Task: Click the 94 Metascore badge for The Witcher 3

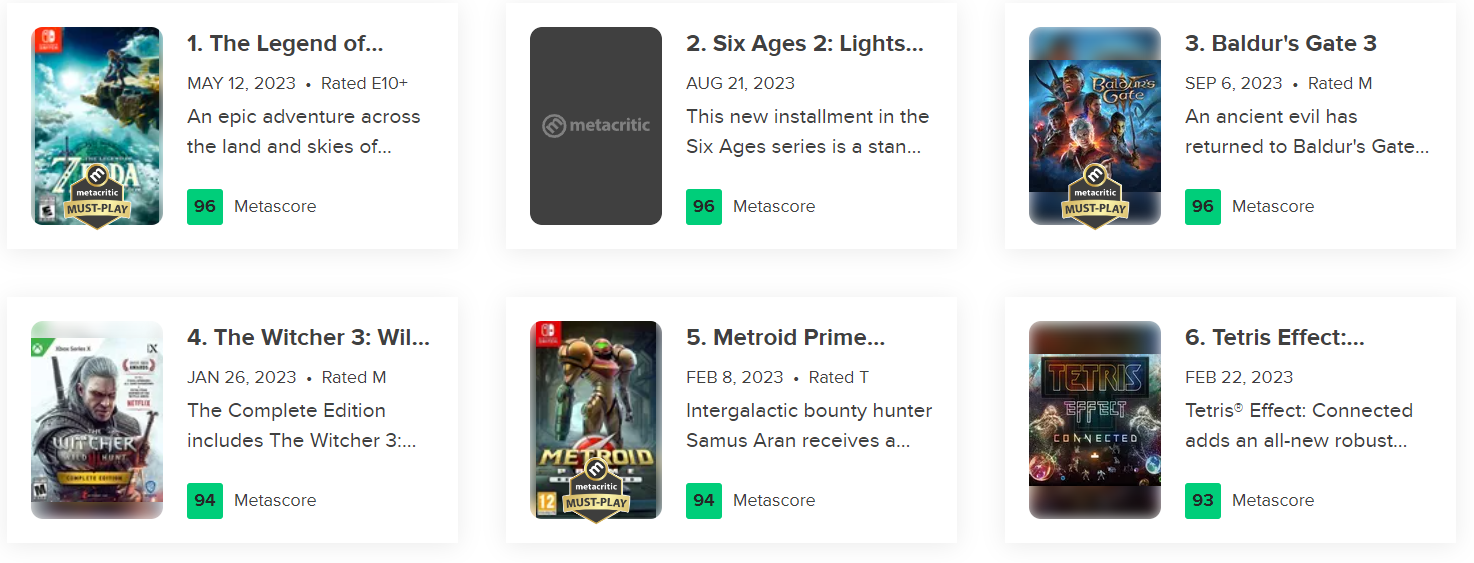Action: click(x=205, y=500)
